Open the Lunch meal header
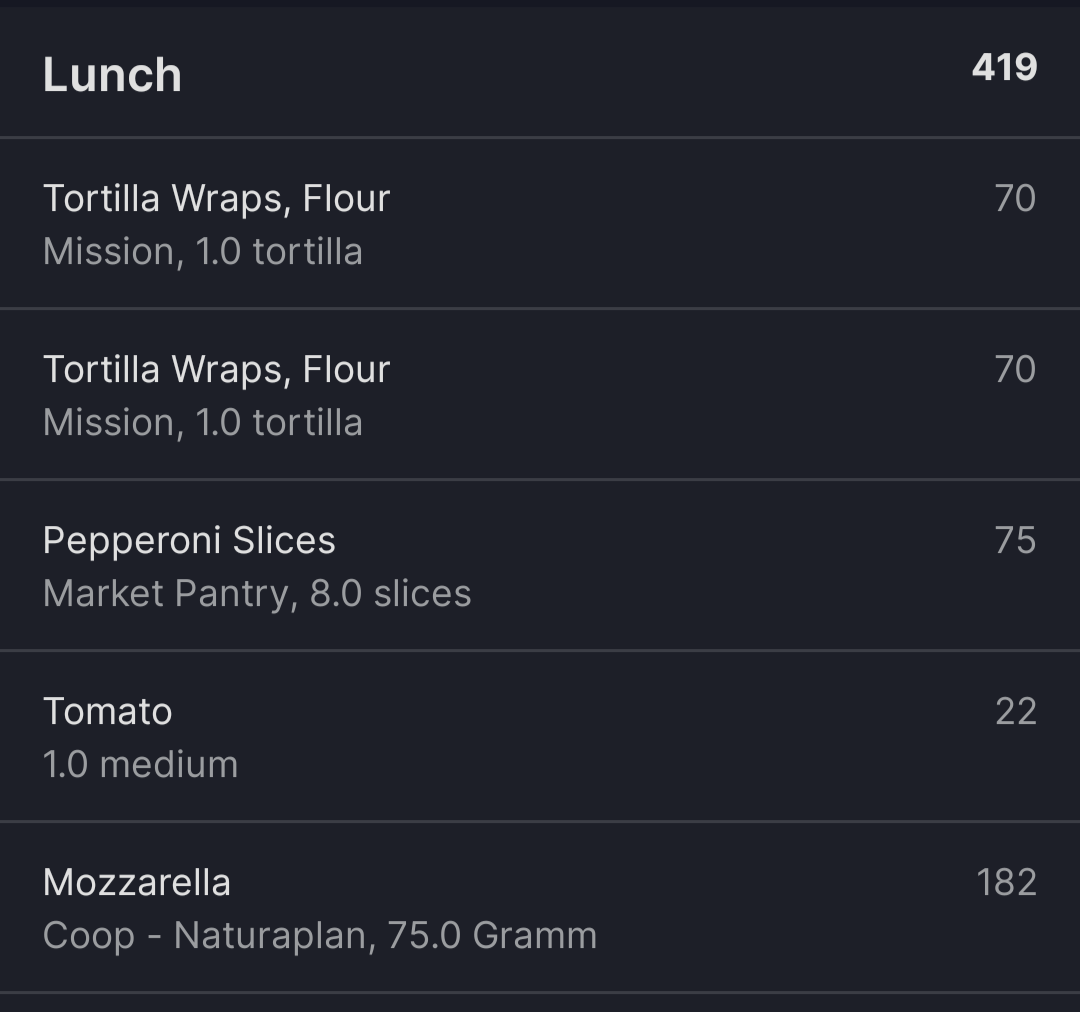1080x1012 pixels. (540, 72)
